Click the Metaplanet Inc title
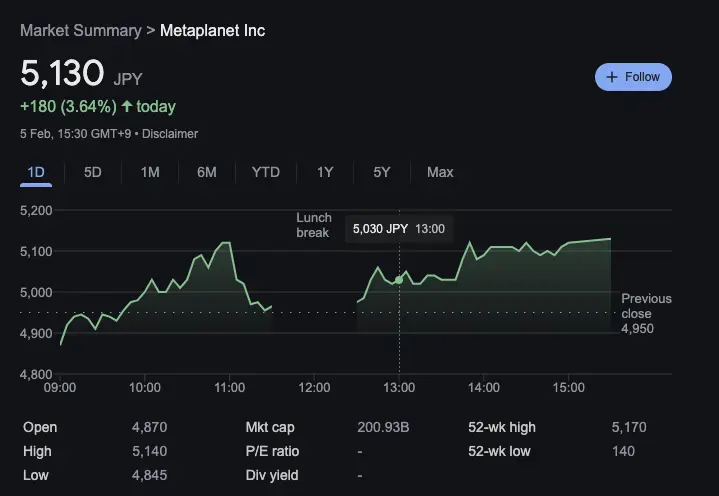719x496 pixels. (213, 30)
